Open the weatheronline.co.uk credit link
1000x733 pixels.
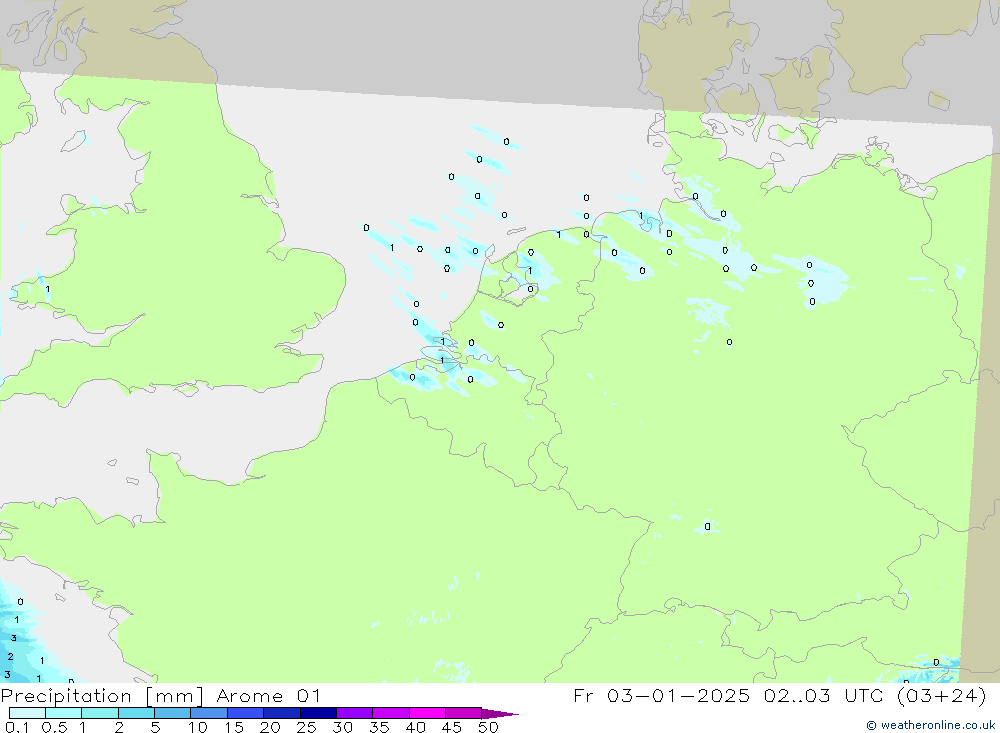coord(930,725)
